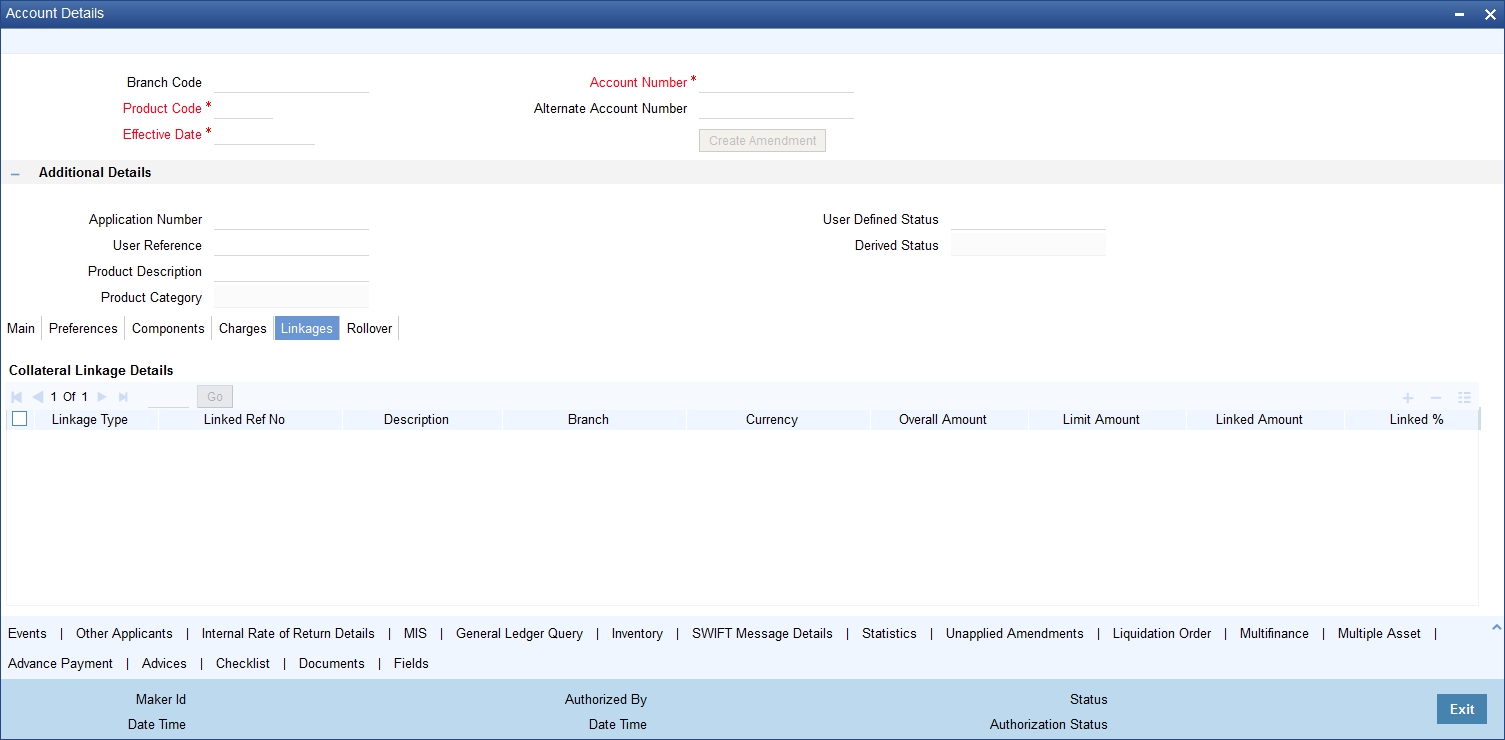Viewport: 1505px width, 740px height.
Task: Open General Ledger Query
Action: pyautogui.click(x=519, y=633)
